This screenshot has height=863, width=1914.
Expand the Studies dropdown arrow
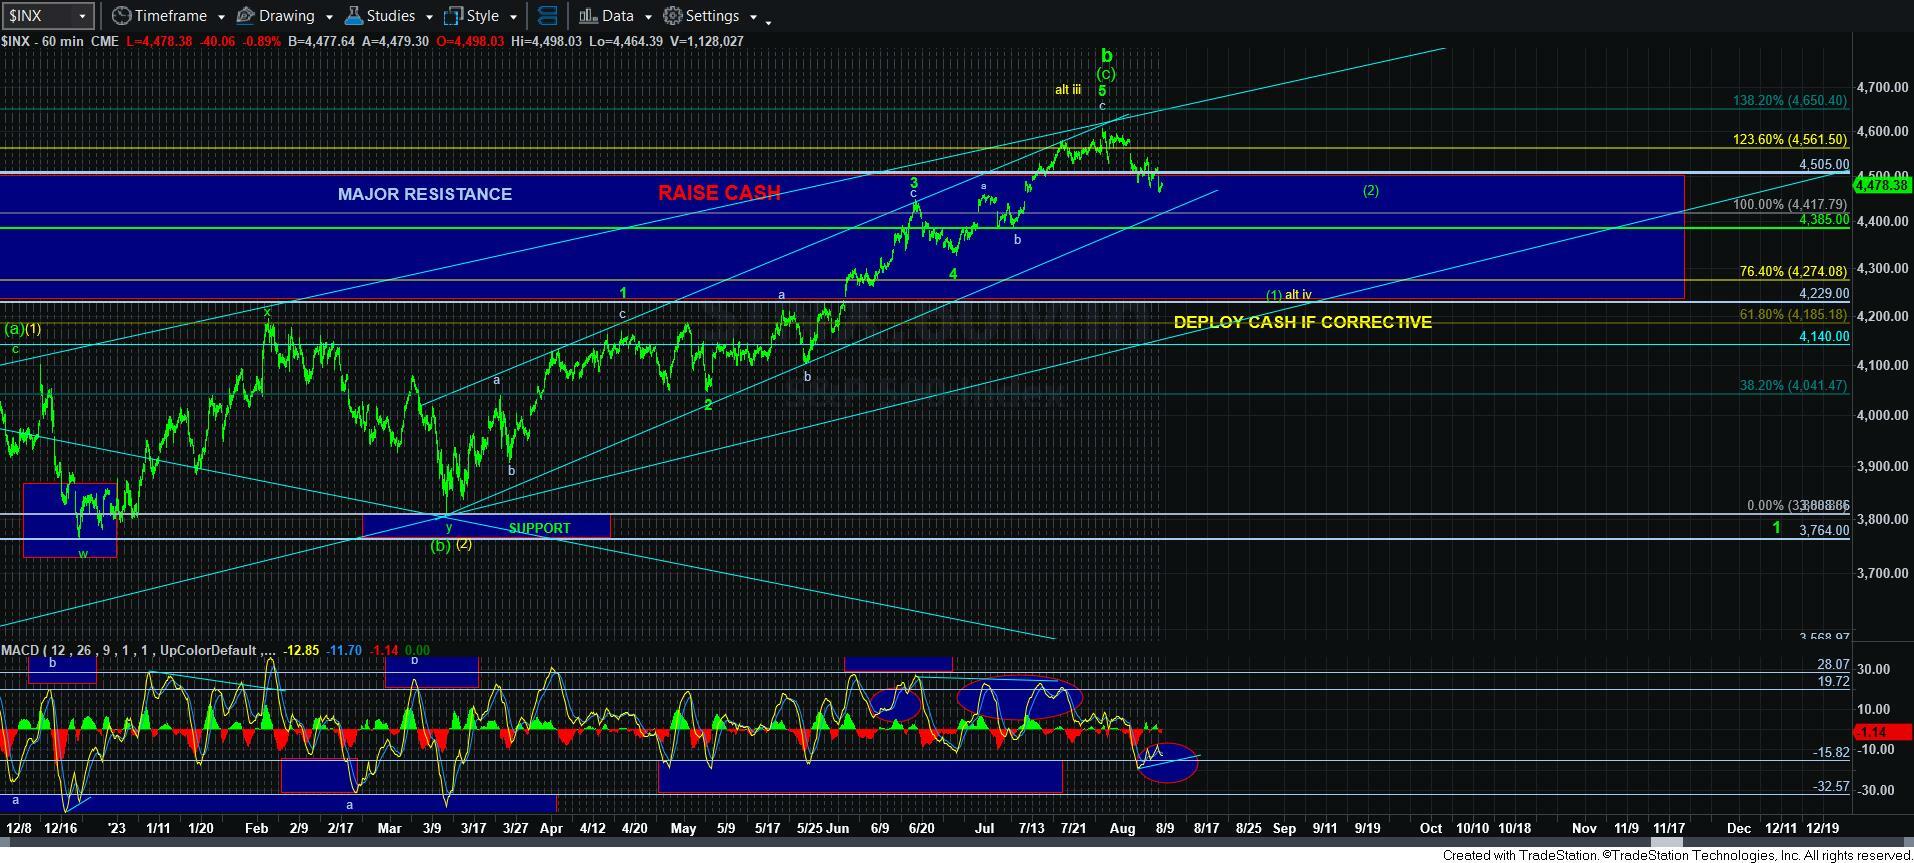(x=429, y=17)
